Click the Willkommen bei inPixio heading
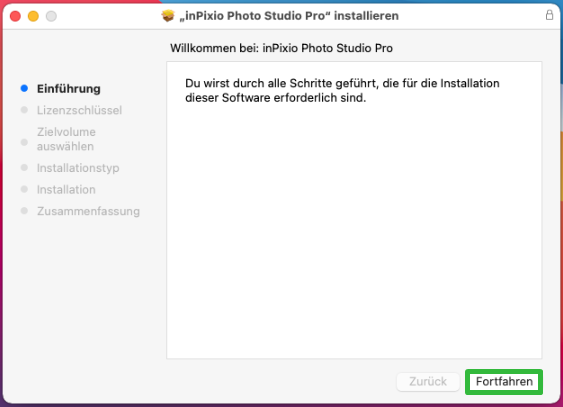563x407 pixels. pyautogui.click(x=282, y=48)
